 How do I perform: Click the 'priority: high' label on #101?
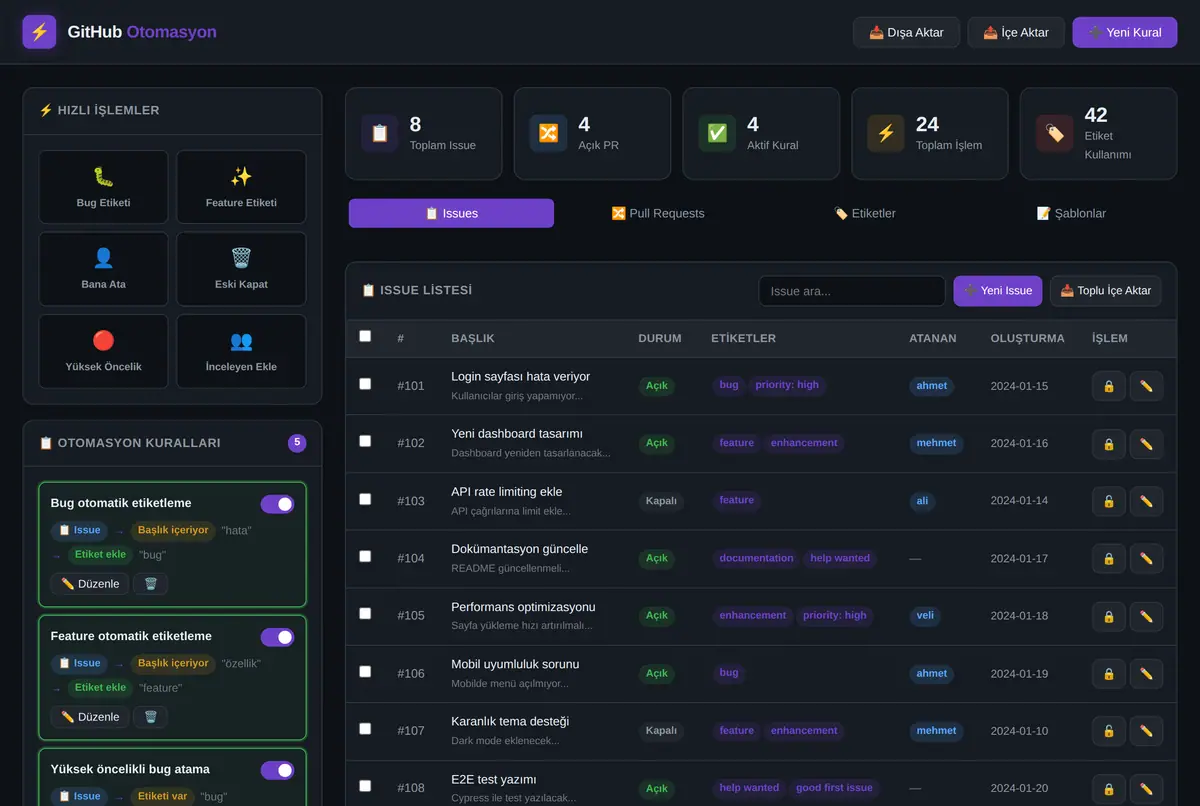[787, 385]
